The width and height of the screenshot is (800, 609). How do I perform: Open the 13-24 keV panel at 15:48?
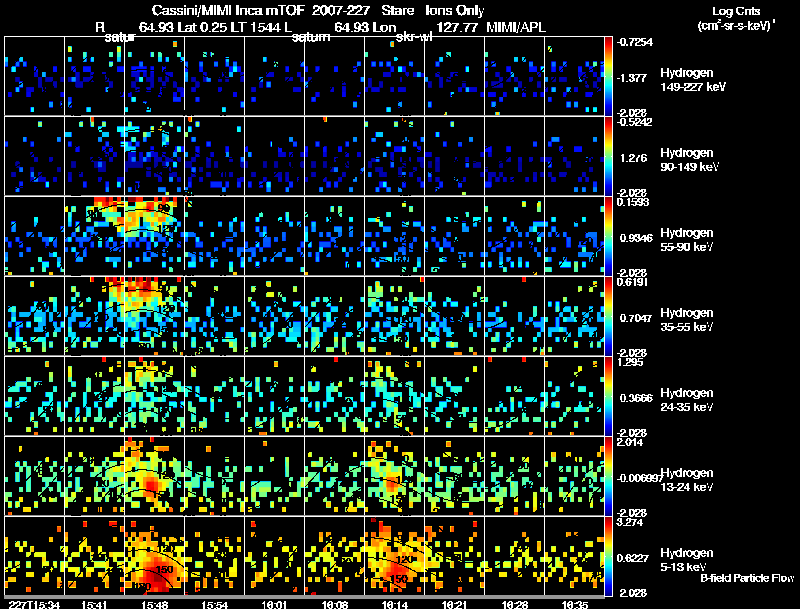(x=155, y=476)
